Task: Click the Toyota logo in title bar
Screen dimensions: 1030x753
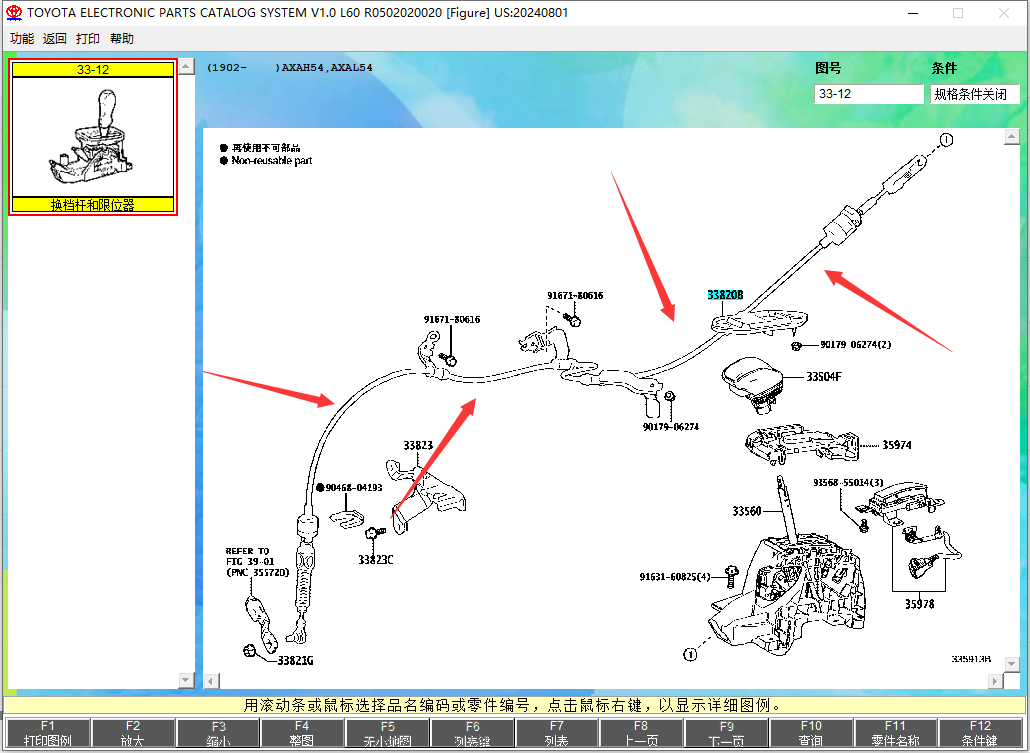Action: coord(14,12)
